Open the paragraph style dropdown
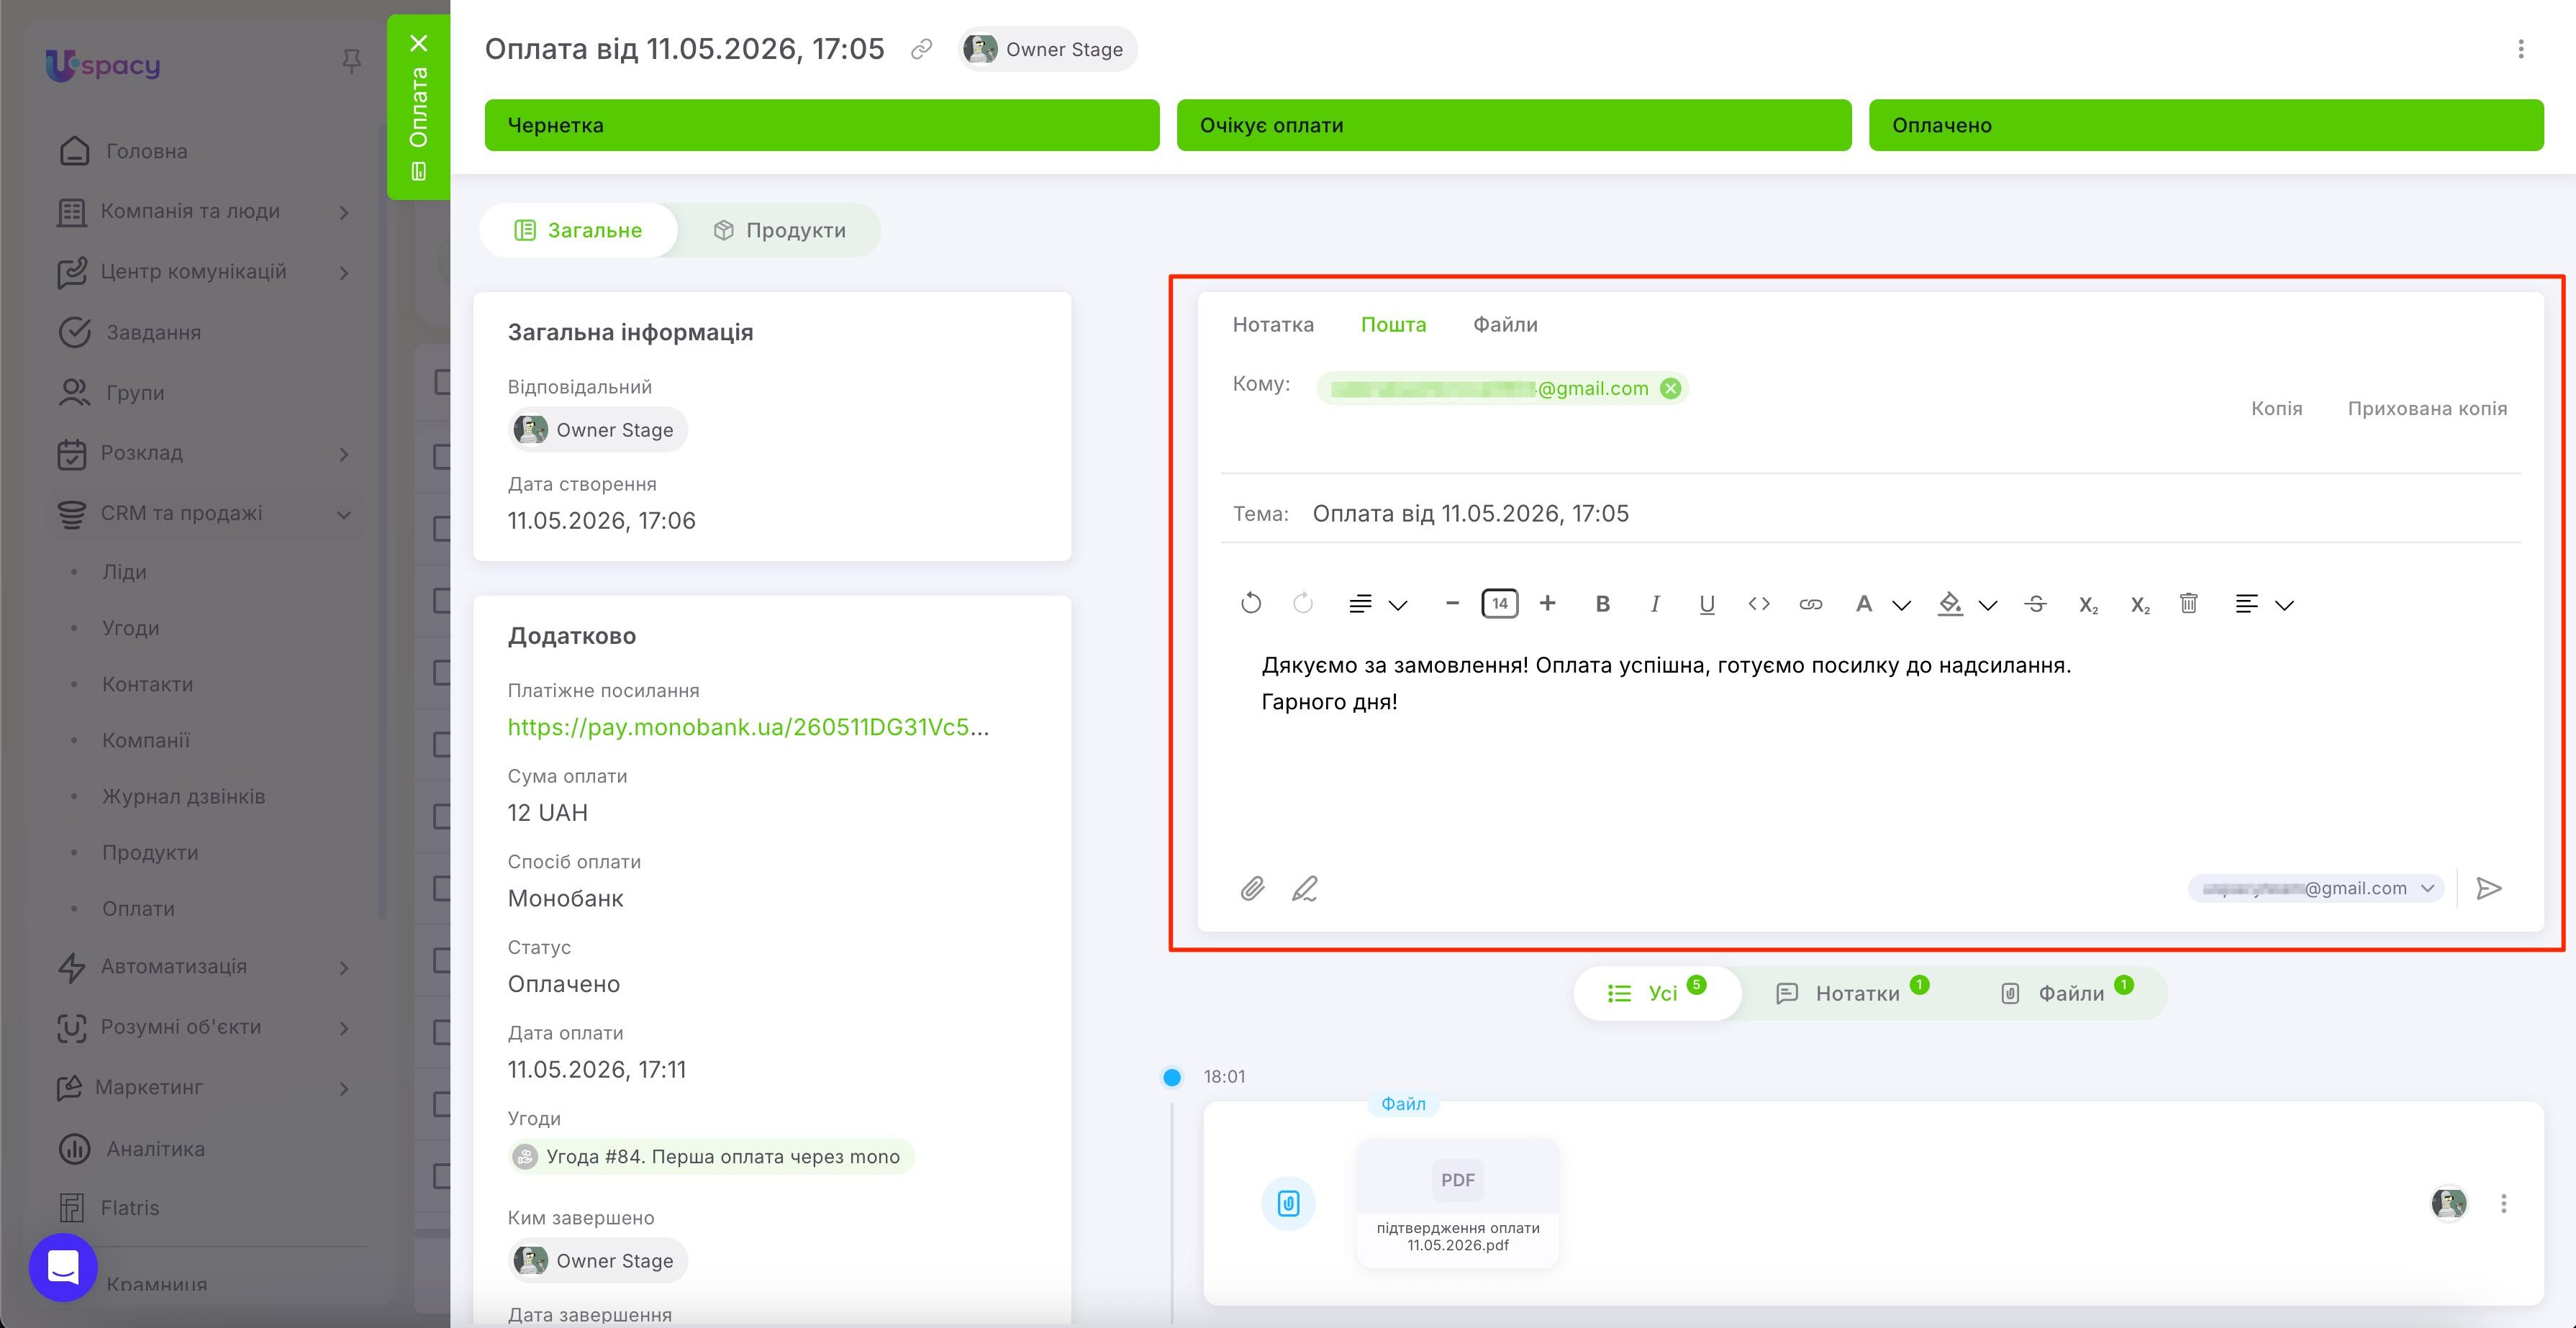This screenshot has height=1328, width=2576. 1378,604
